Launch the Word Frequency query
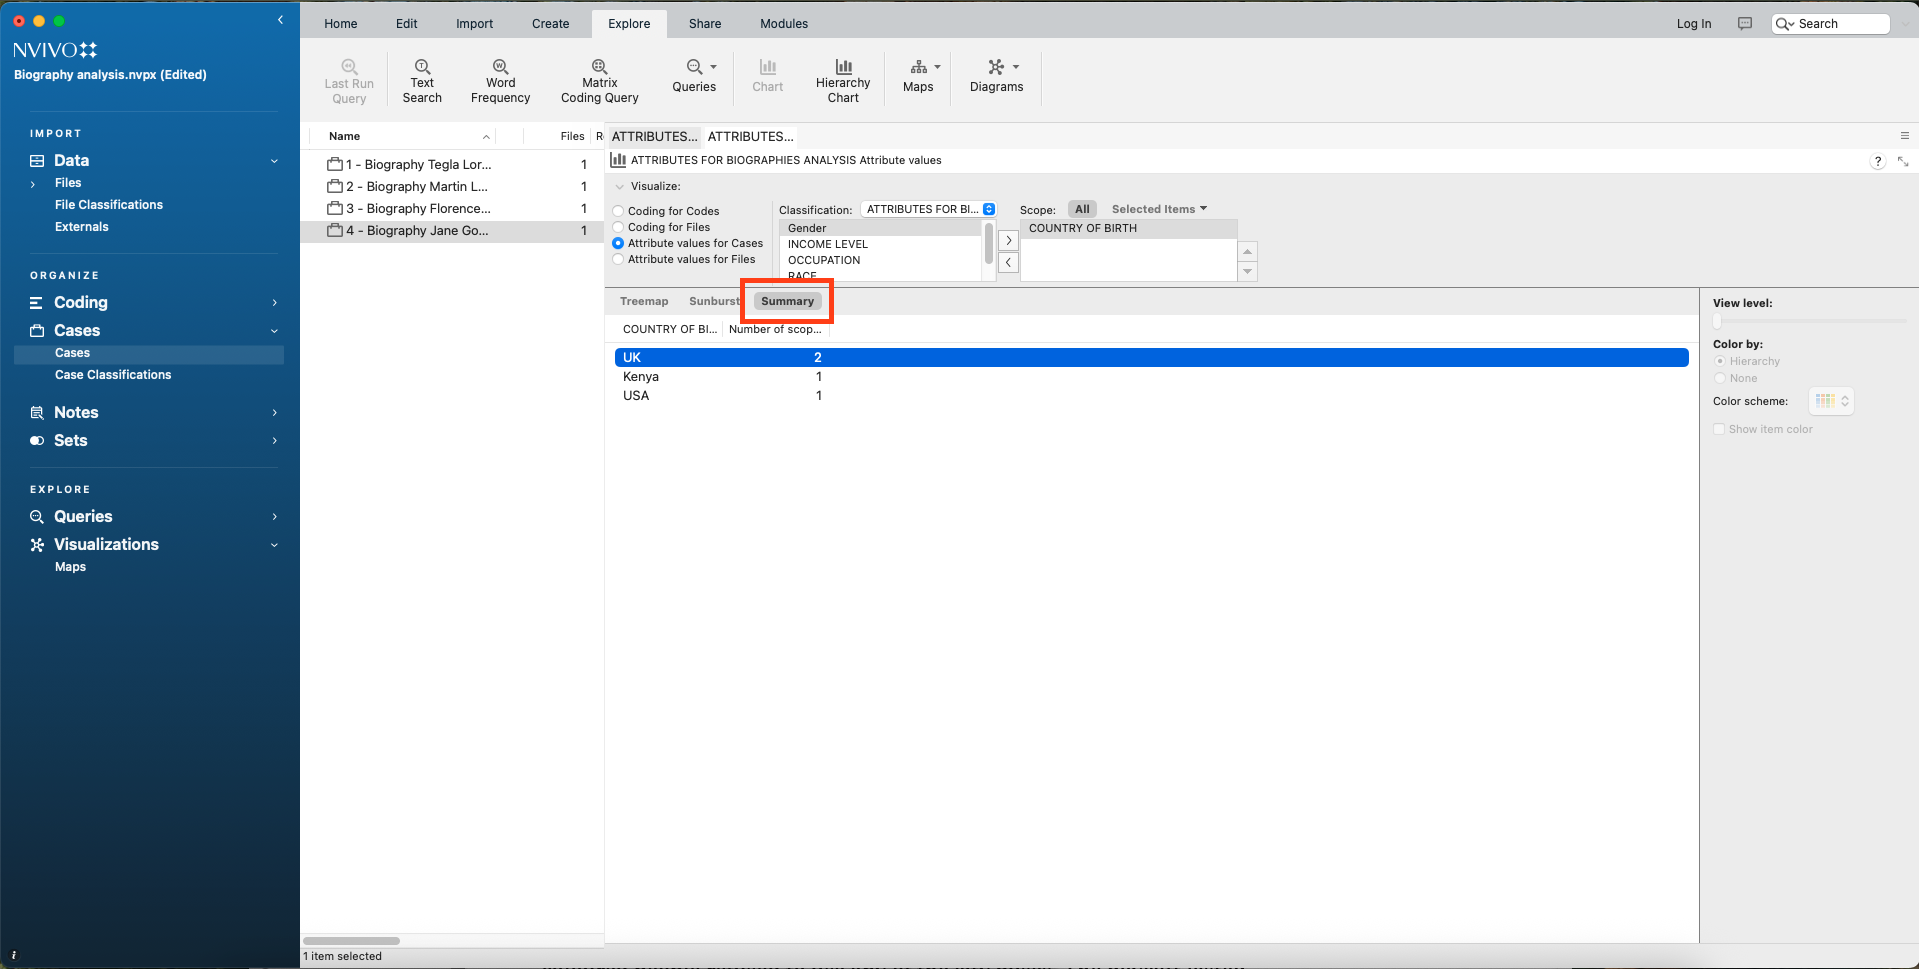1919x969 pixels. 500,80
